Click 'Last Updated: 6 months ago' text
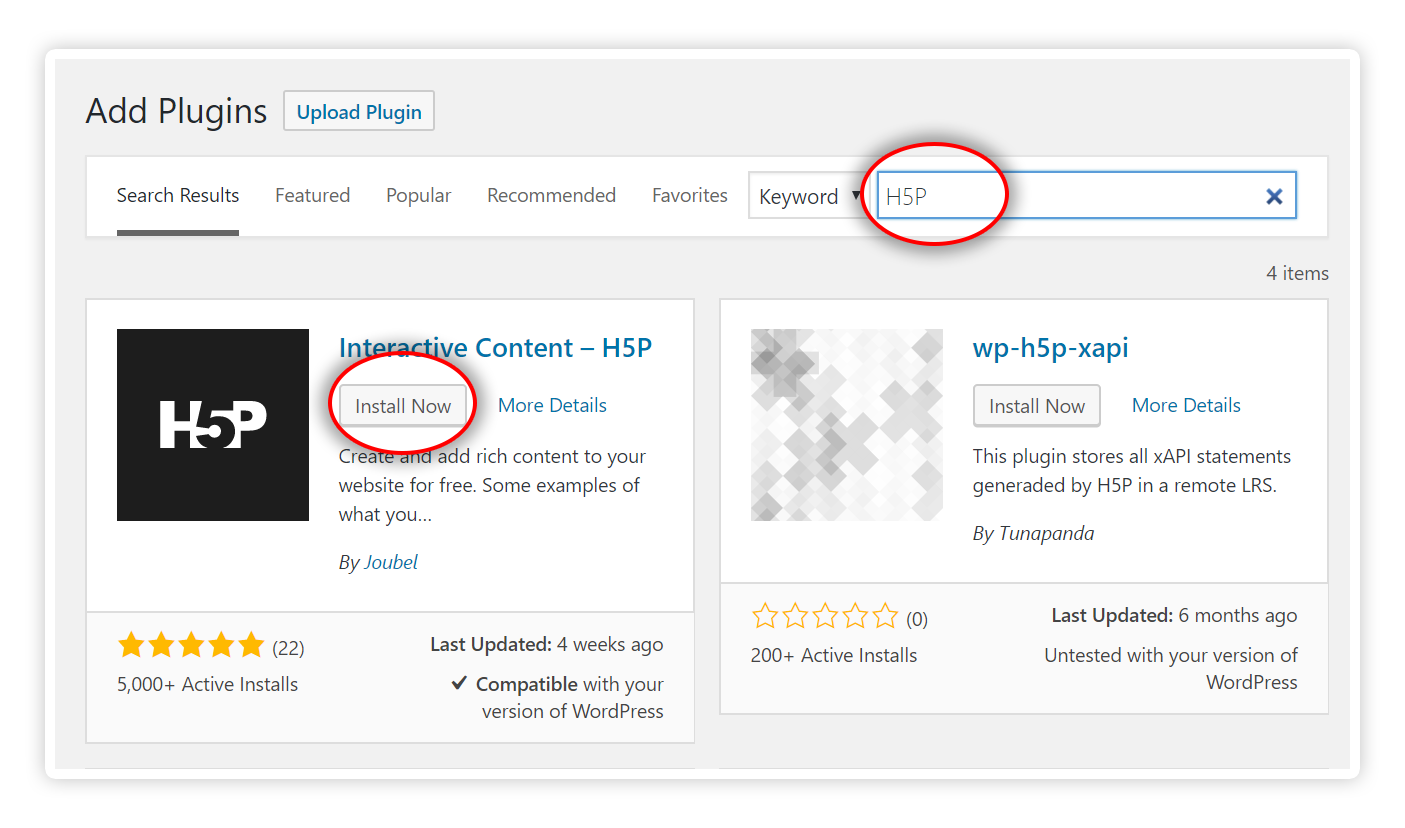The width and height of the screenshot is (1405, 828). pos(1174,616)
